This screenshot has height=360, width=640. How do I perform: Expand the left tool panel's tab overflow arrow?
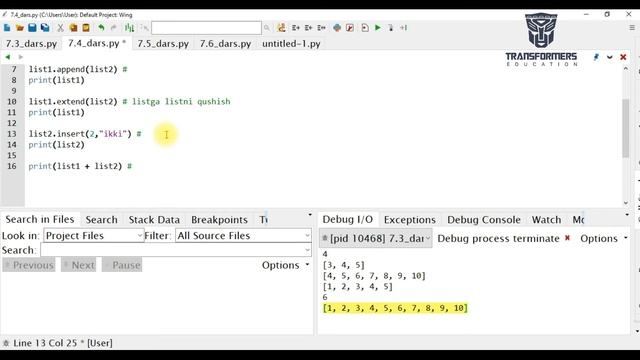tap(310, 215)
